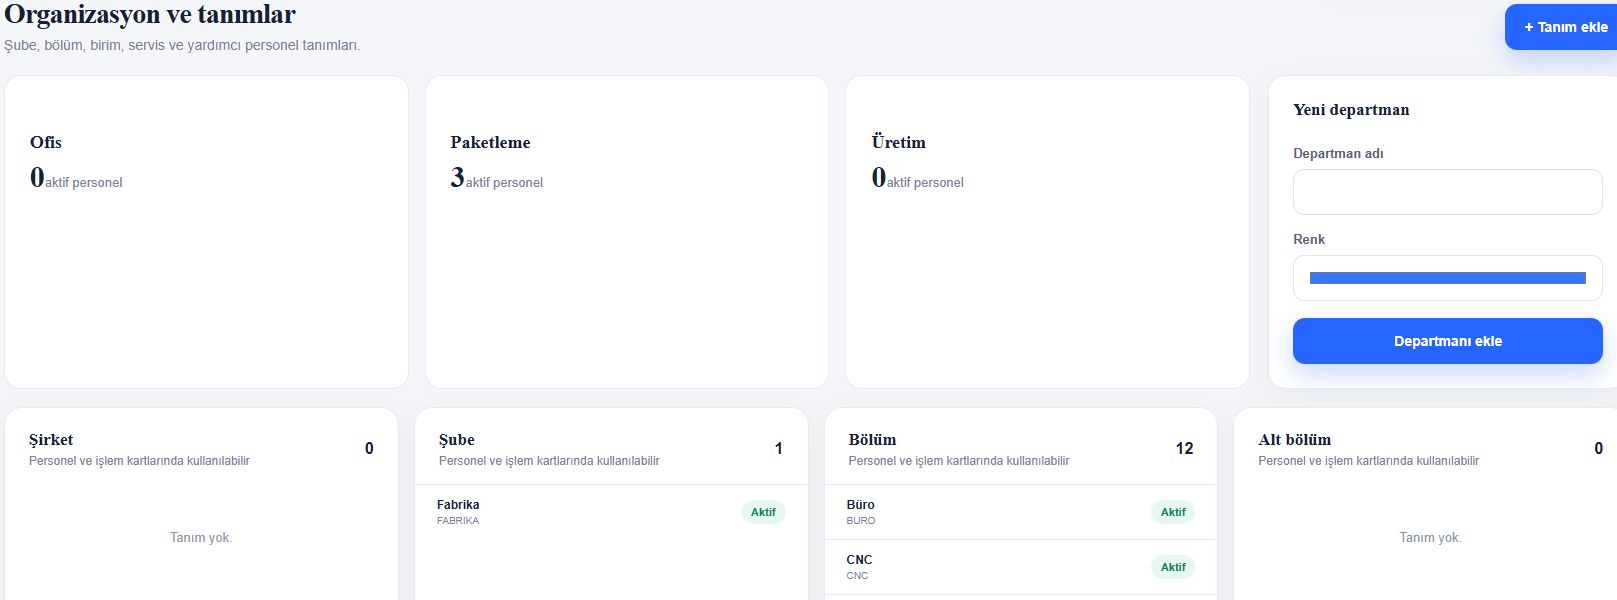The image size is (1617, 600).
Task: Click the Aktif badge on the Büro row
Action: click(x=1173, y=512)
